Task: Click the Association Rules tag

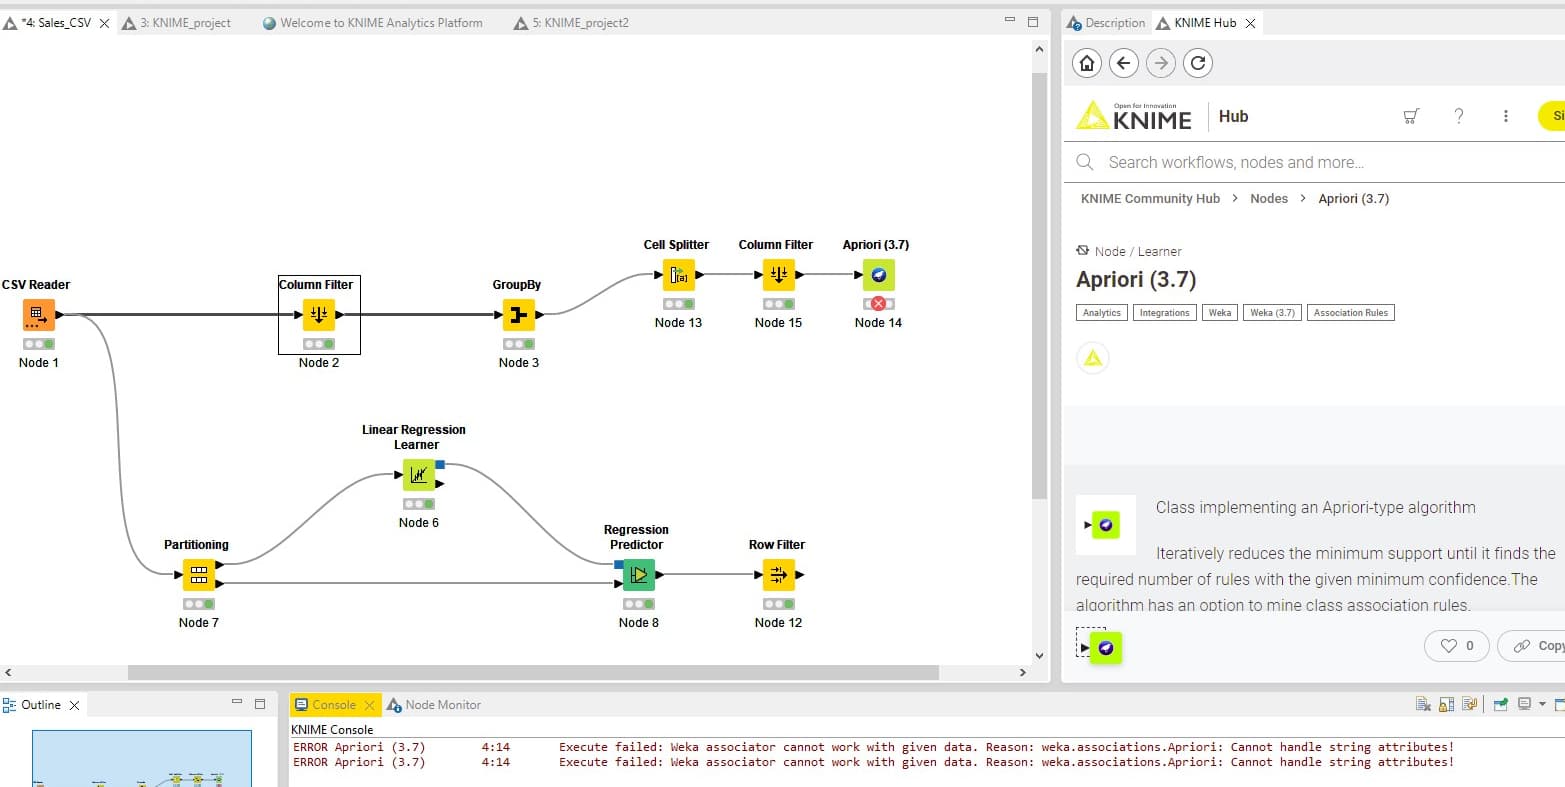Action: [x=1351, y=313]
